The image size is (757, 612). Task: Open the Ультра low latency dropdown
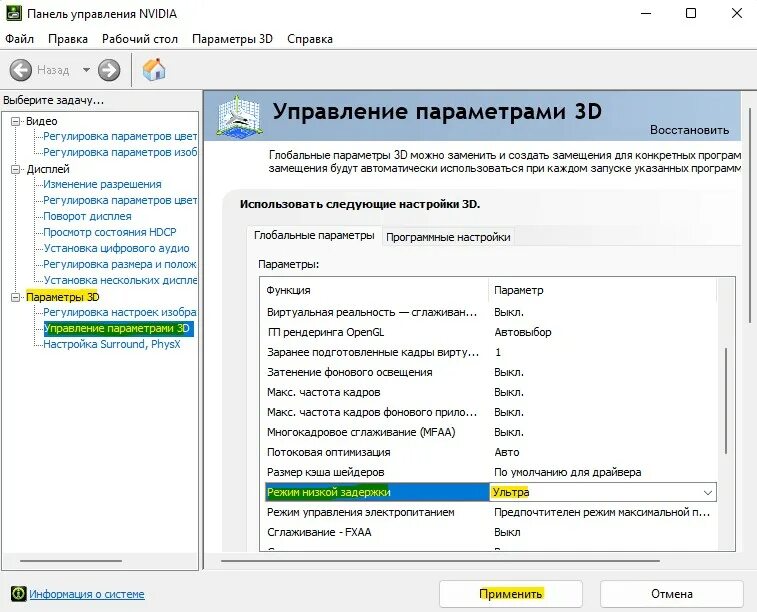pyautogui.click(x=708, y=492)
